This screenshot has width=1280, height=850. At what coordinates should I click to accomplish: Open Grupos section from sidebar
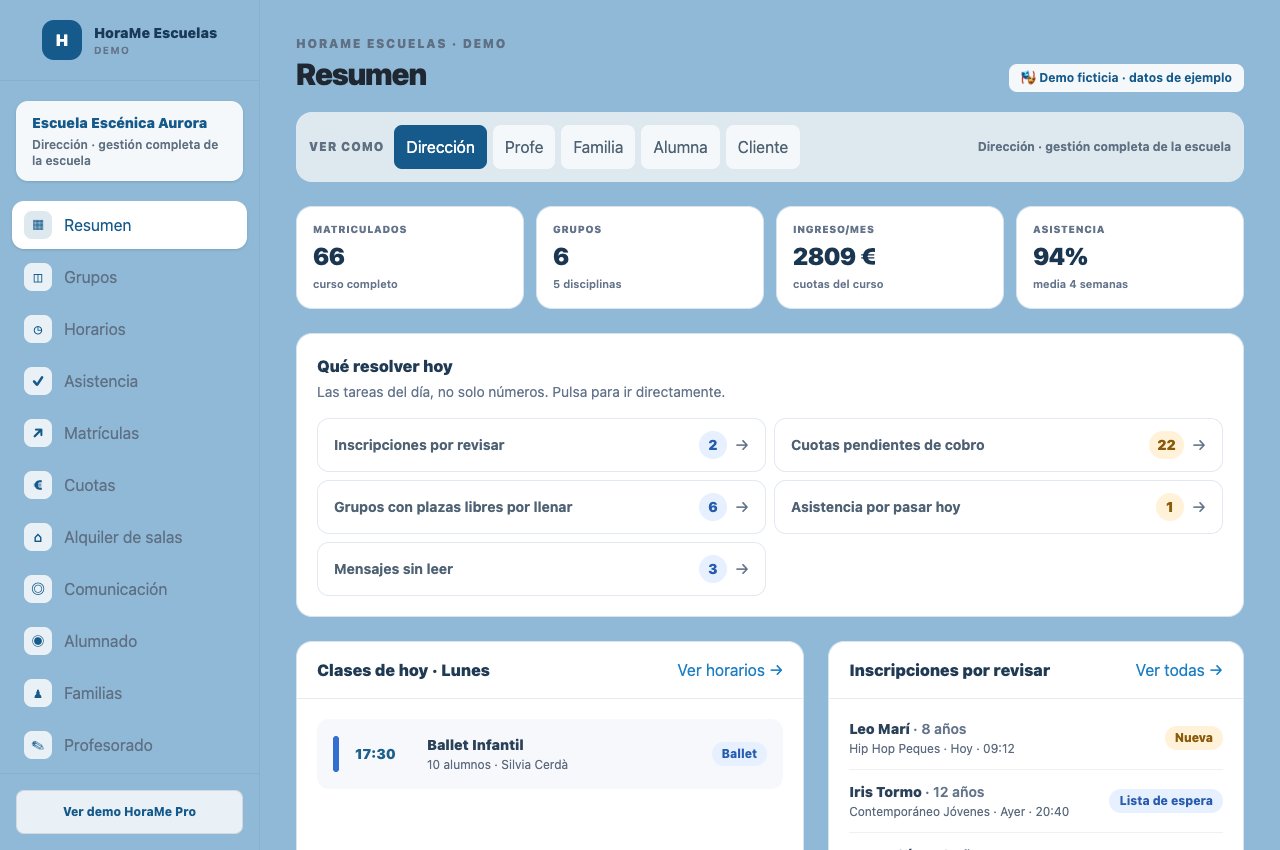tap(129, 277)
